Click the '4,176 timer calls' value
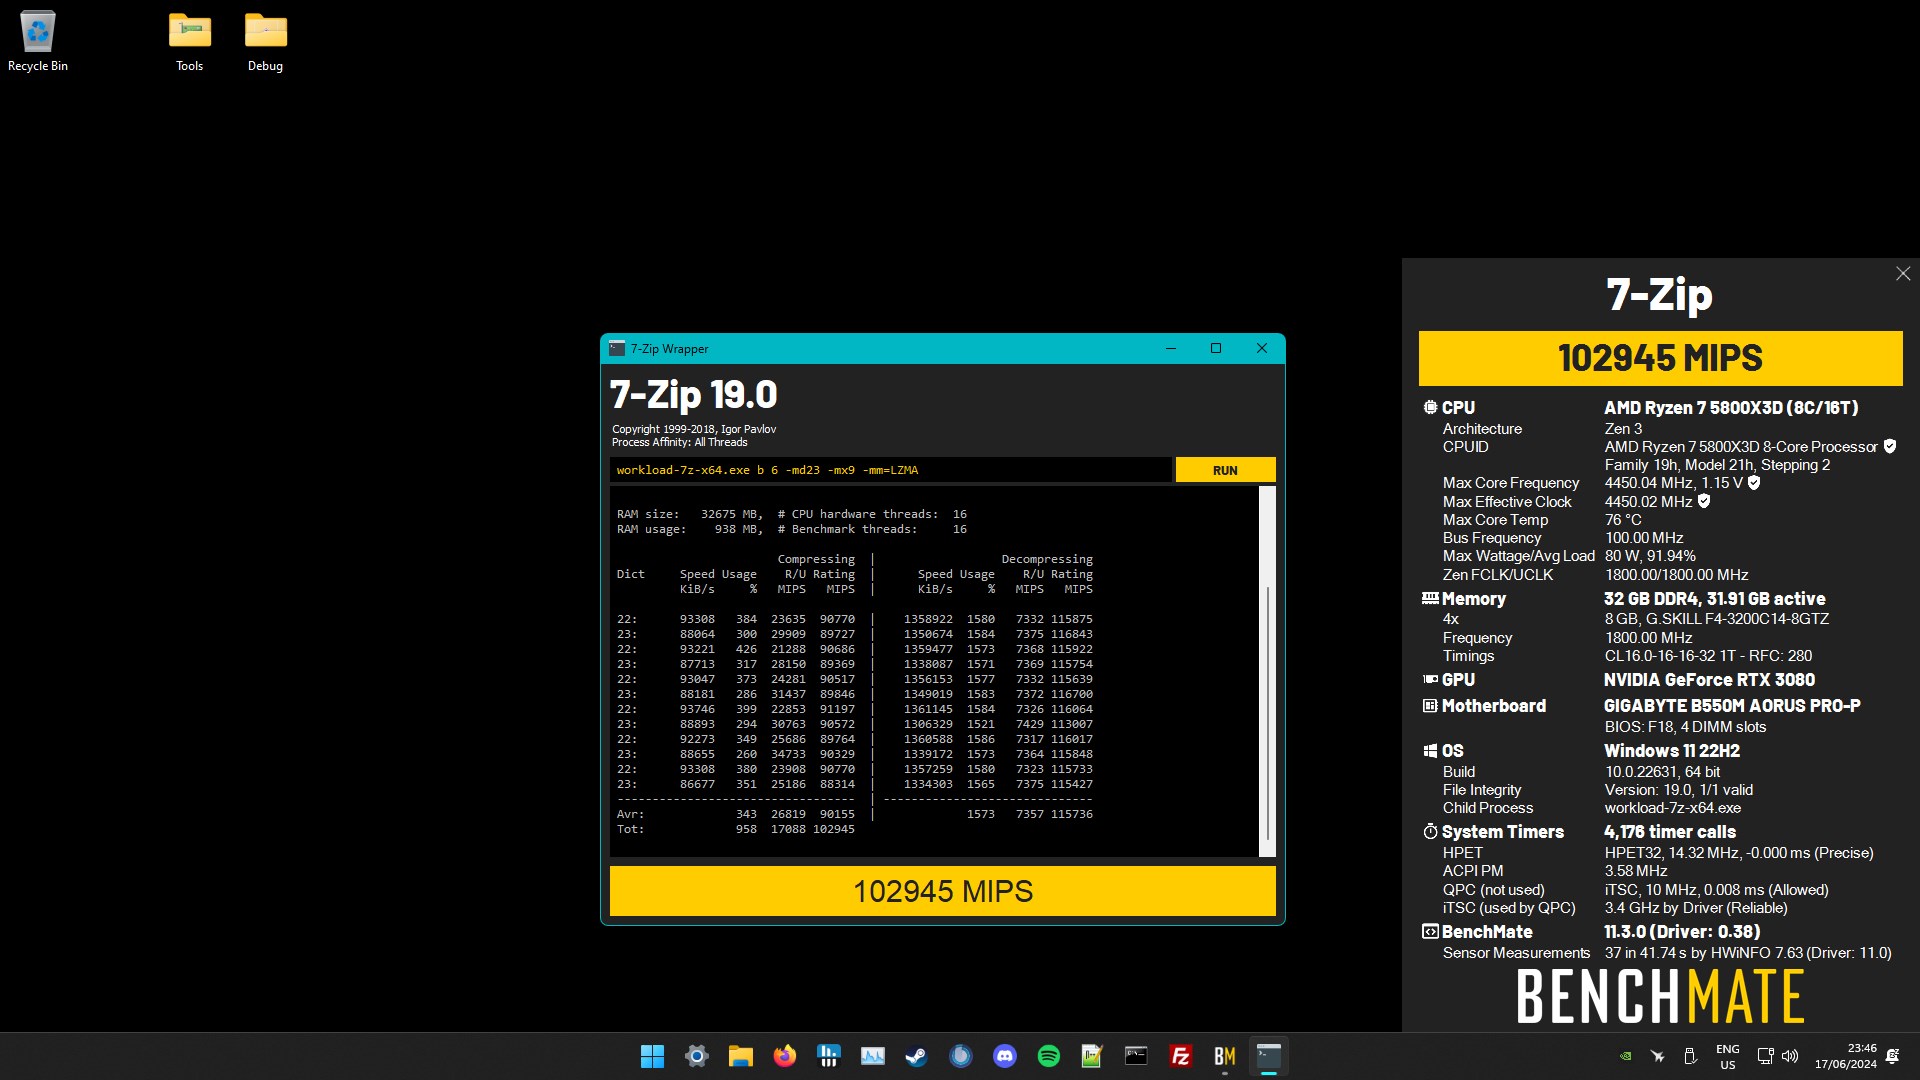Image resolution: width=1920 pixels, height=1080 pixels. click(1670, 831)
